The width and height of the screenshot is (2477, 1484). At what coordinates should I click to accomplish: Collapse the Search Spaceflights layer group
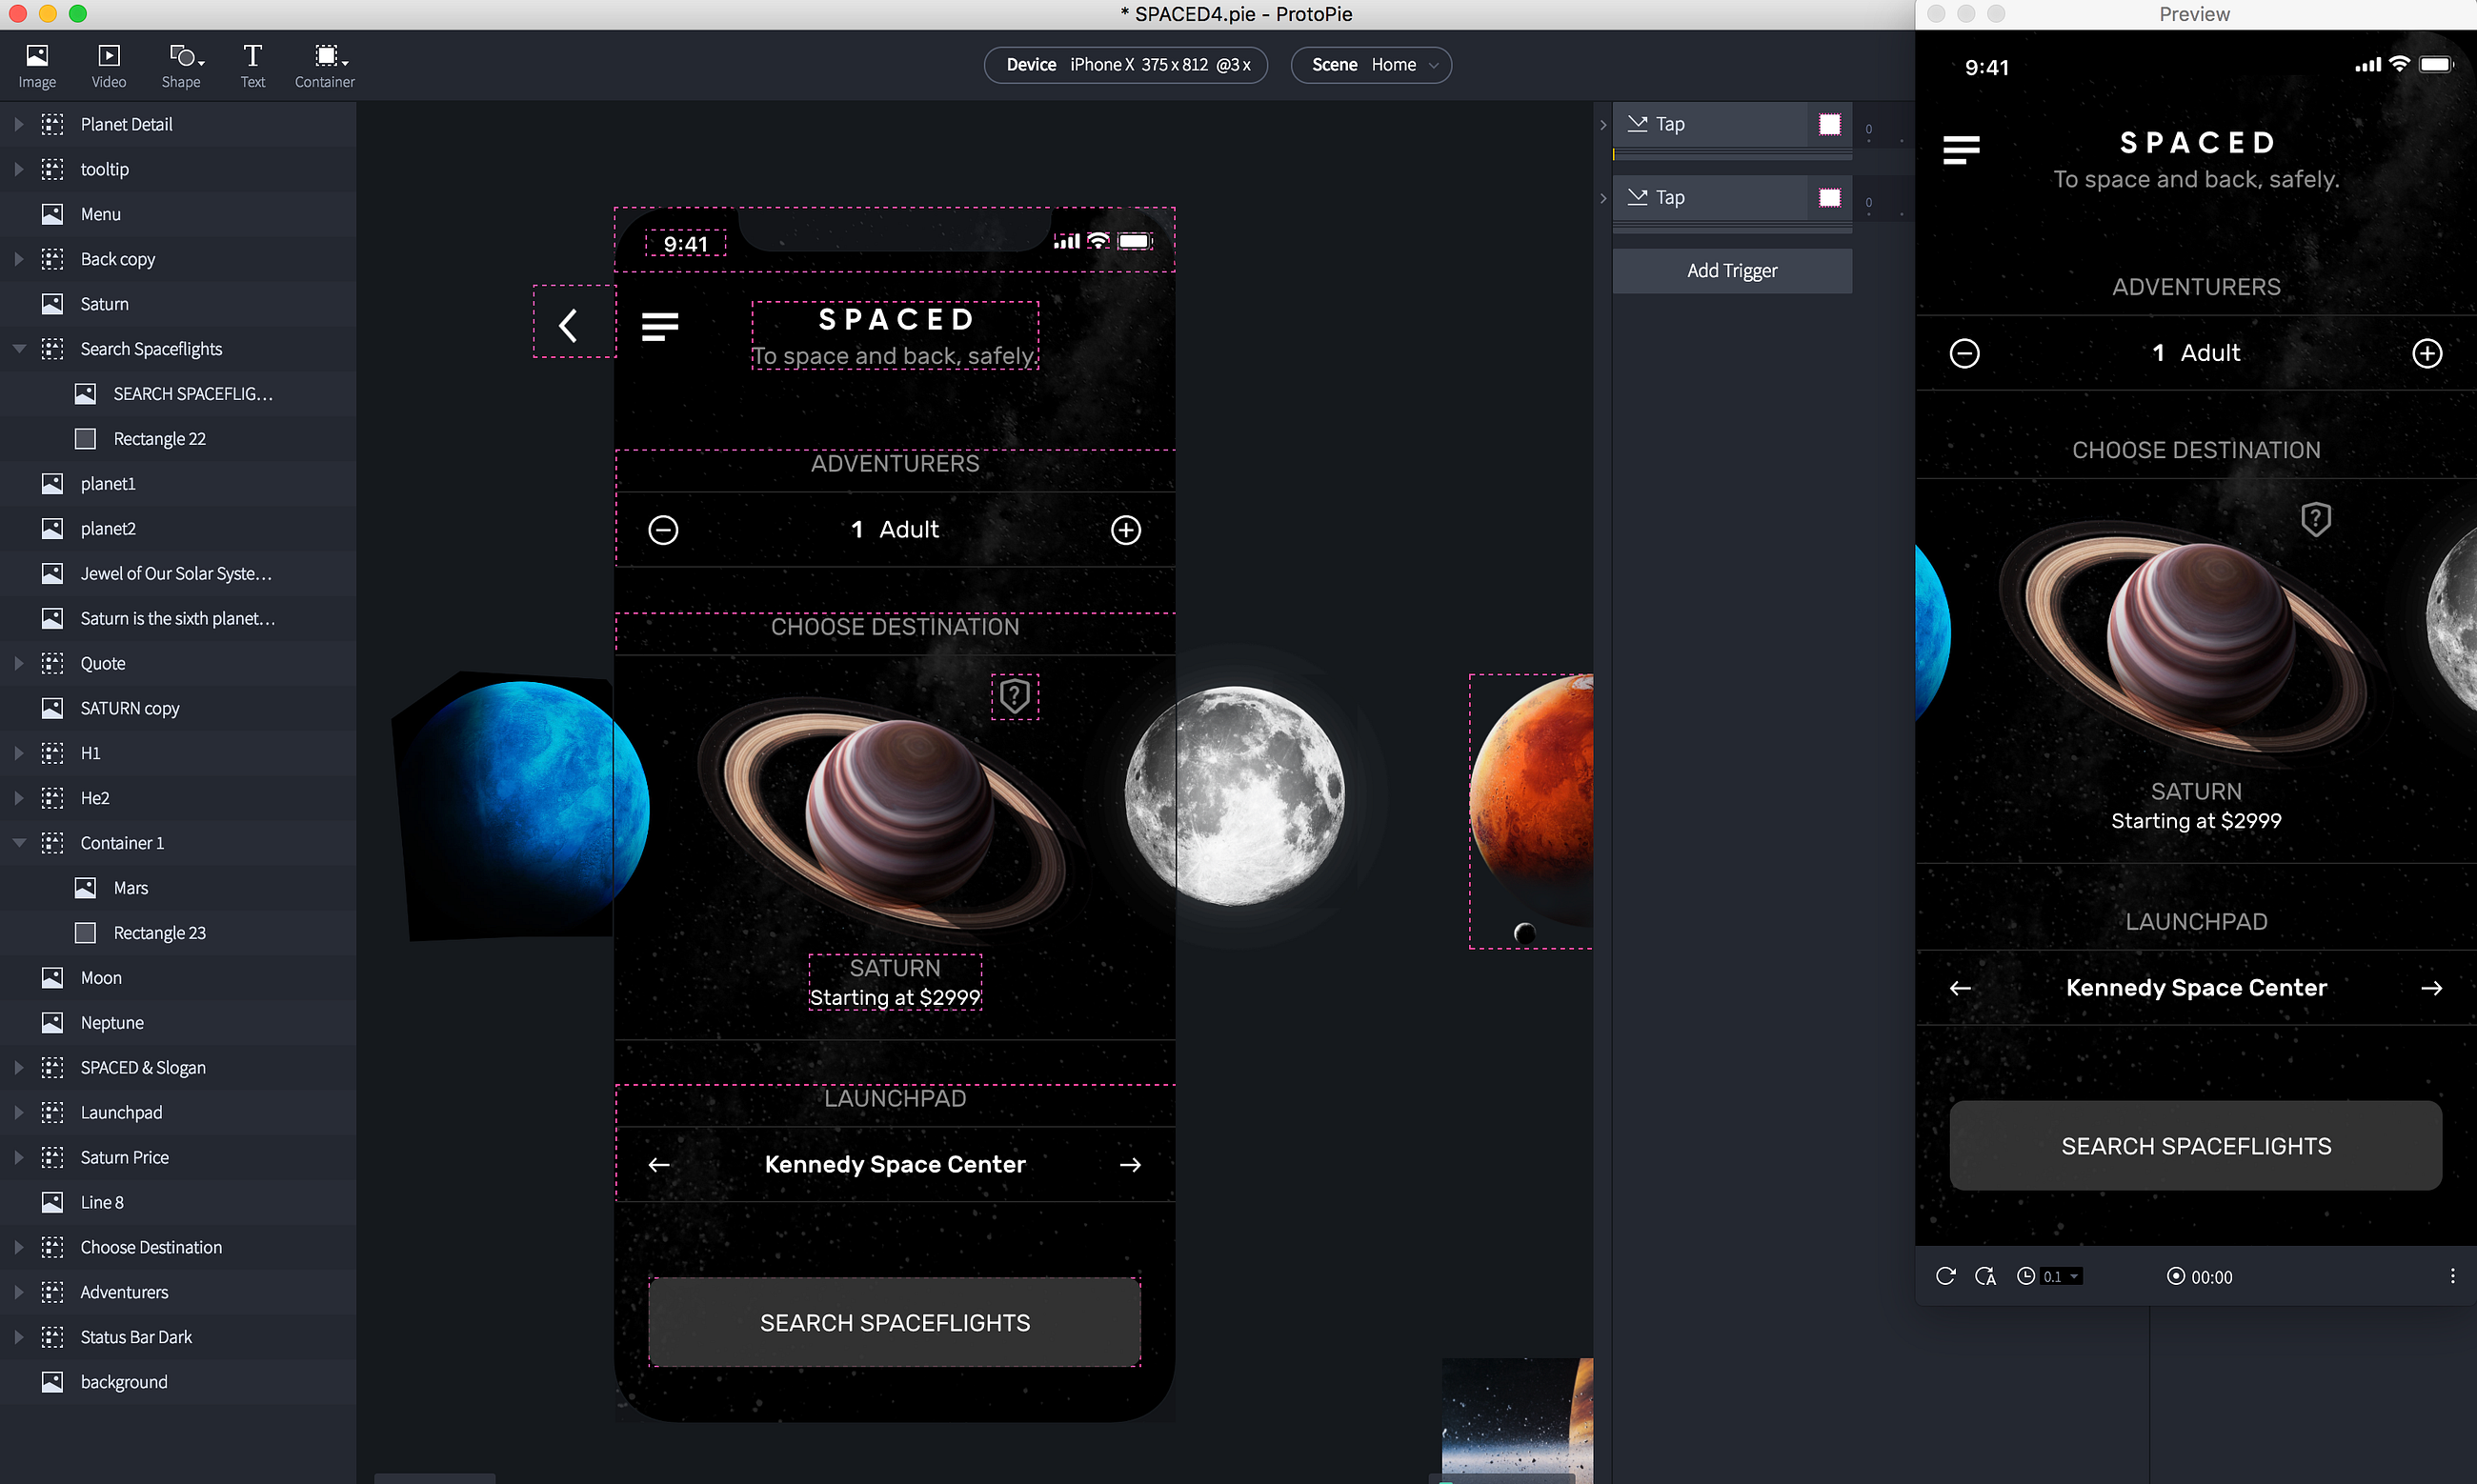19,349
